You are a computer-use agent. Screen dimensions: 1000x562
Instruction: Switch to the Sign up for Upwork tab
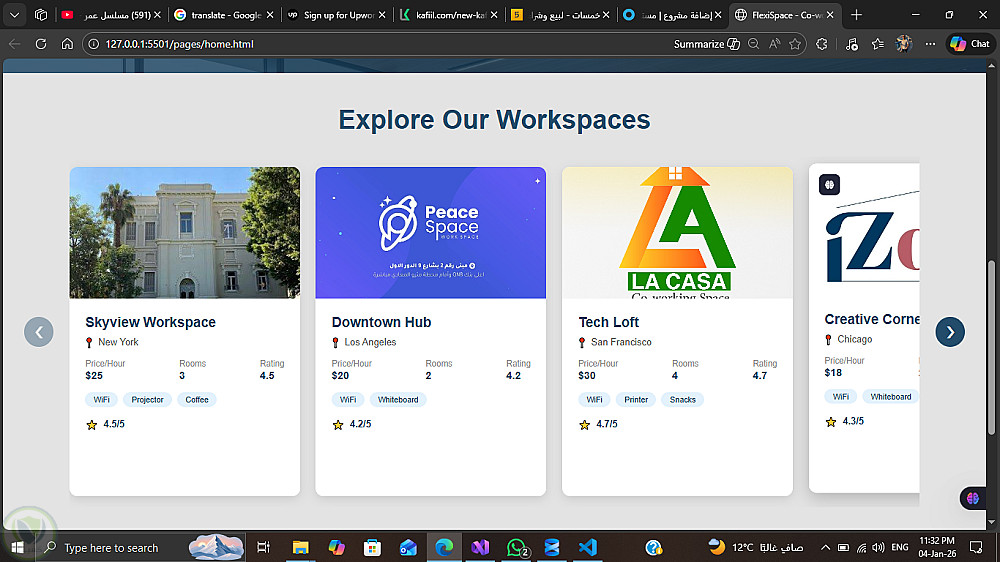pyautogui.click(x=336, y=15)
